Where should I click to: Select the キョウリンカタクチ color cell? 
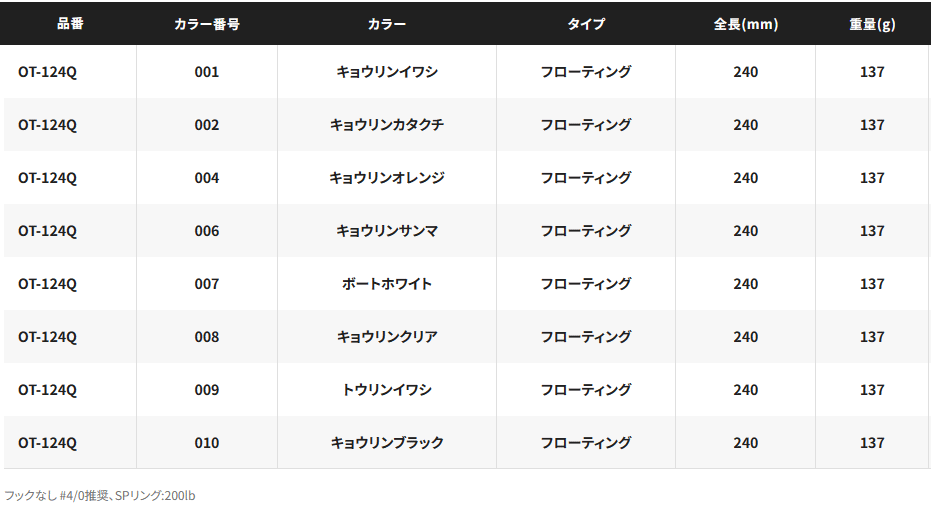pos(387,125)
